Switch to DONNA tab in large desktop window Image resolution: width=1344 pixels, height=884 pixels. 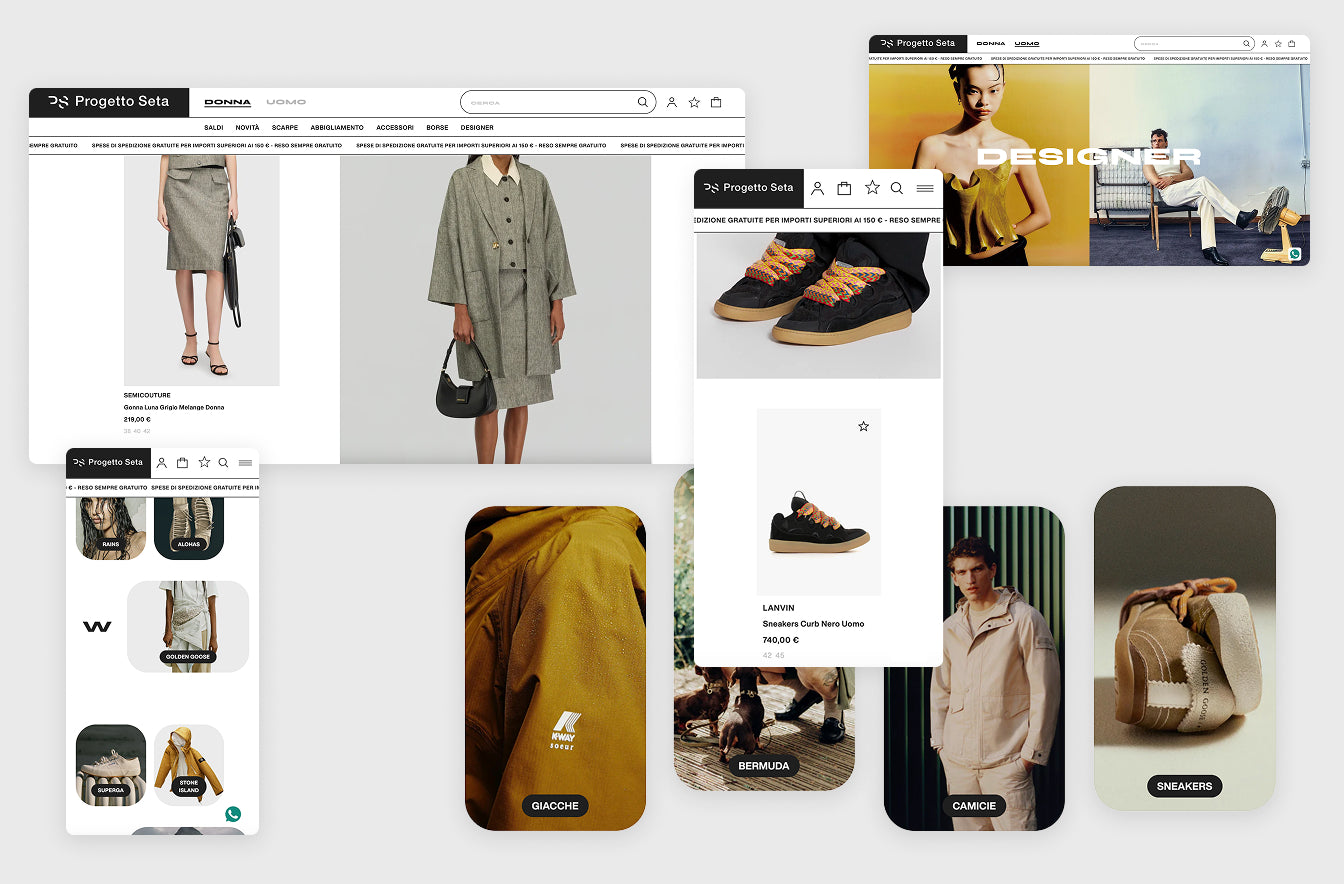pyautogui.click(x=228, y=102)
